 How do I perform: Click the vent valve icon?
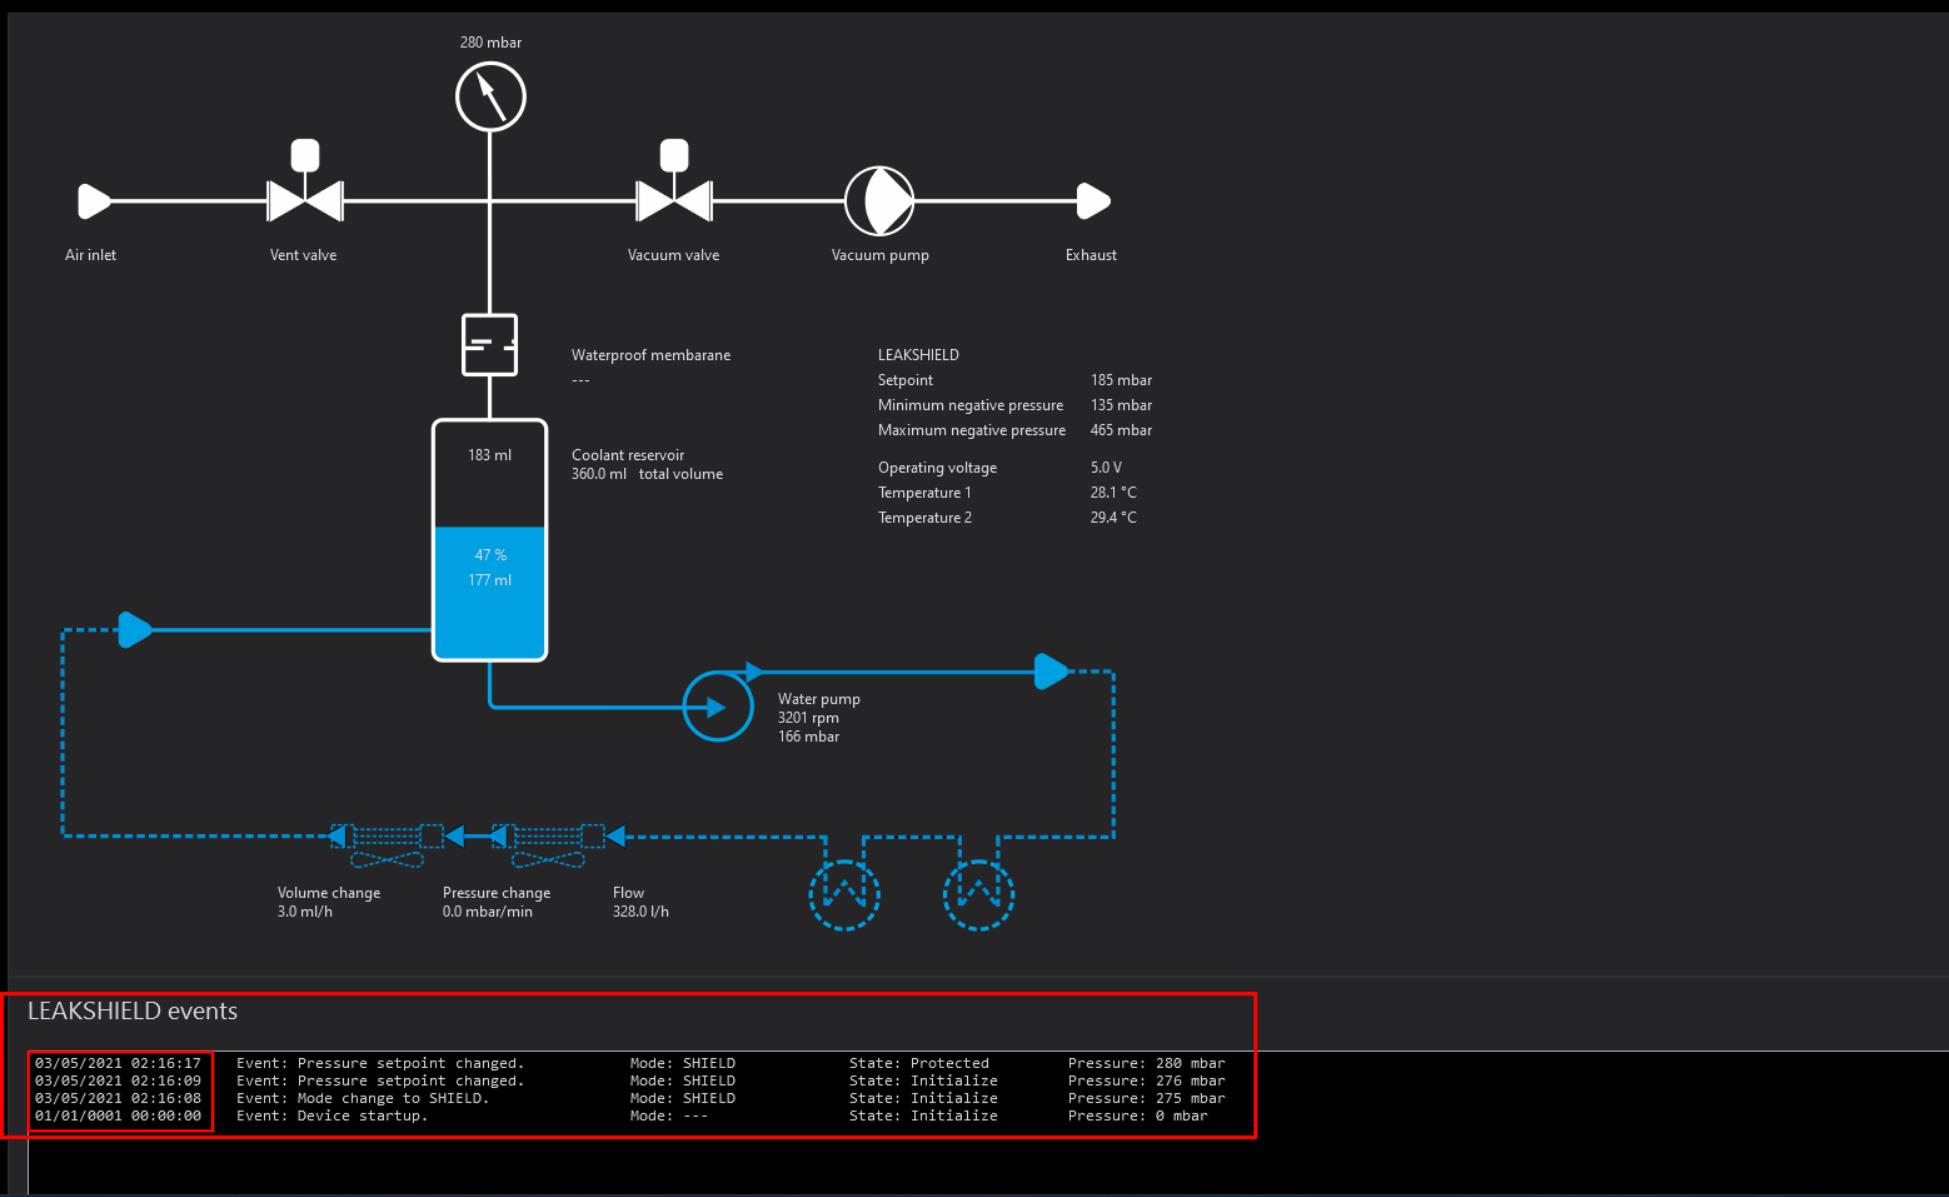pyautogui.click(x=305, y=199)
